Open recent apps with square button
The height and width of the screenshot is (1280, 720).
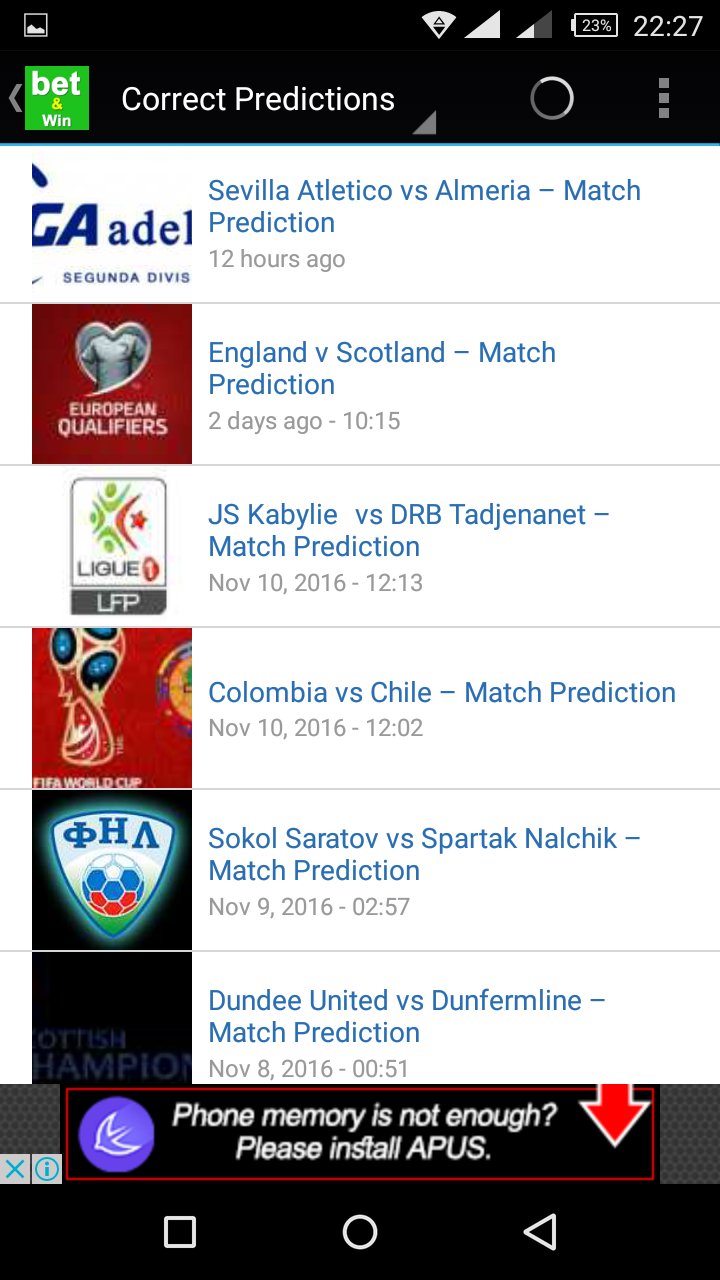click(180, 1232)
